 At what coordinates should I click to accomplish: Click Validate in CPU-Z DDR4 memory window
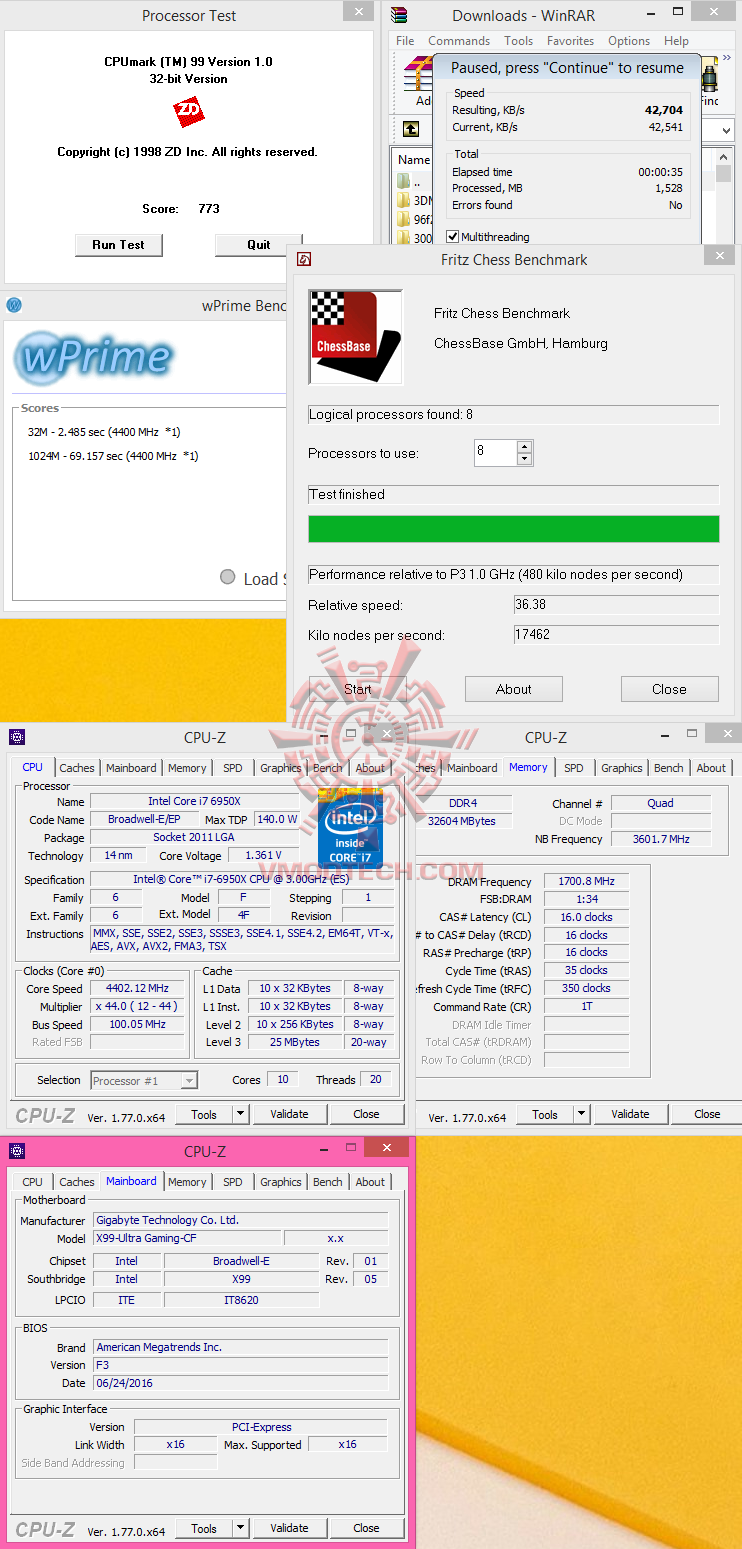pyautogui.click(x=630, y=1114)
